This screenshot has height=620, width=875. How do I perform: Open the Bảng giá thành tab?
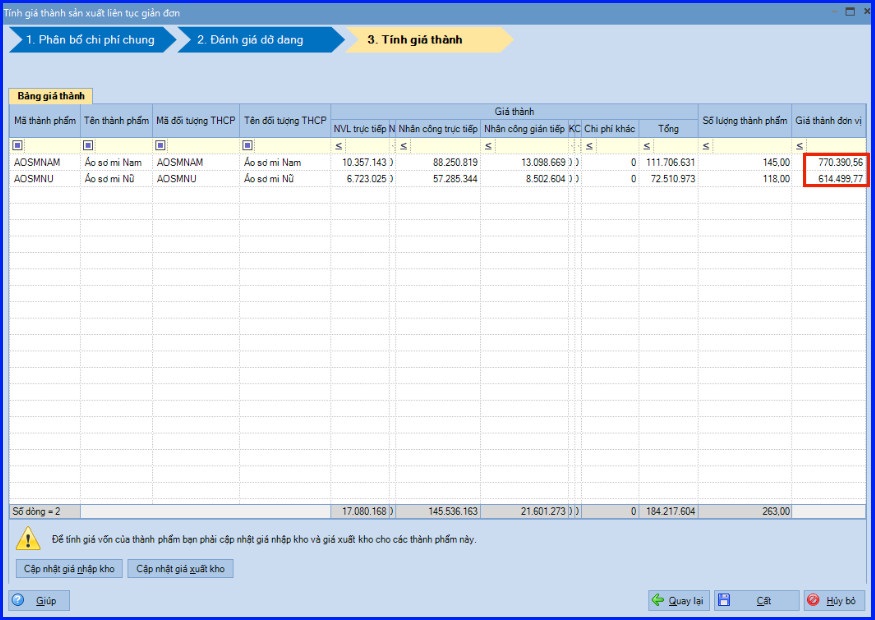51,96
